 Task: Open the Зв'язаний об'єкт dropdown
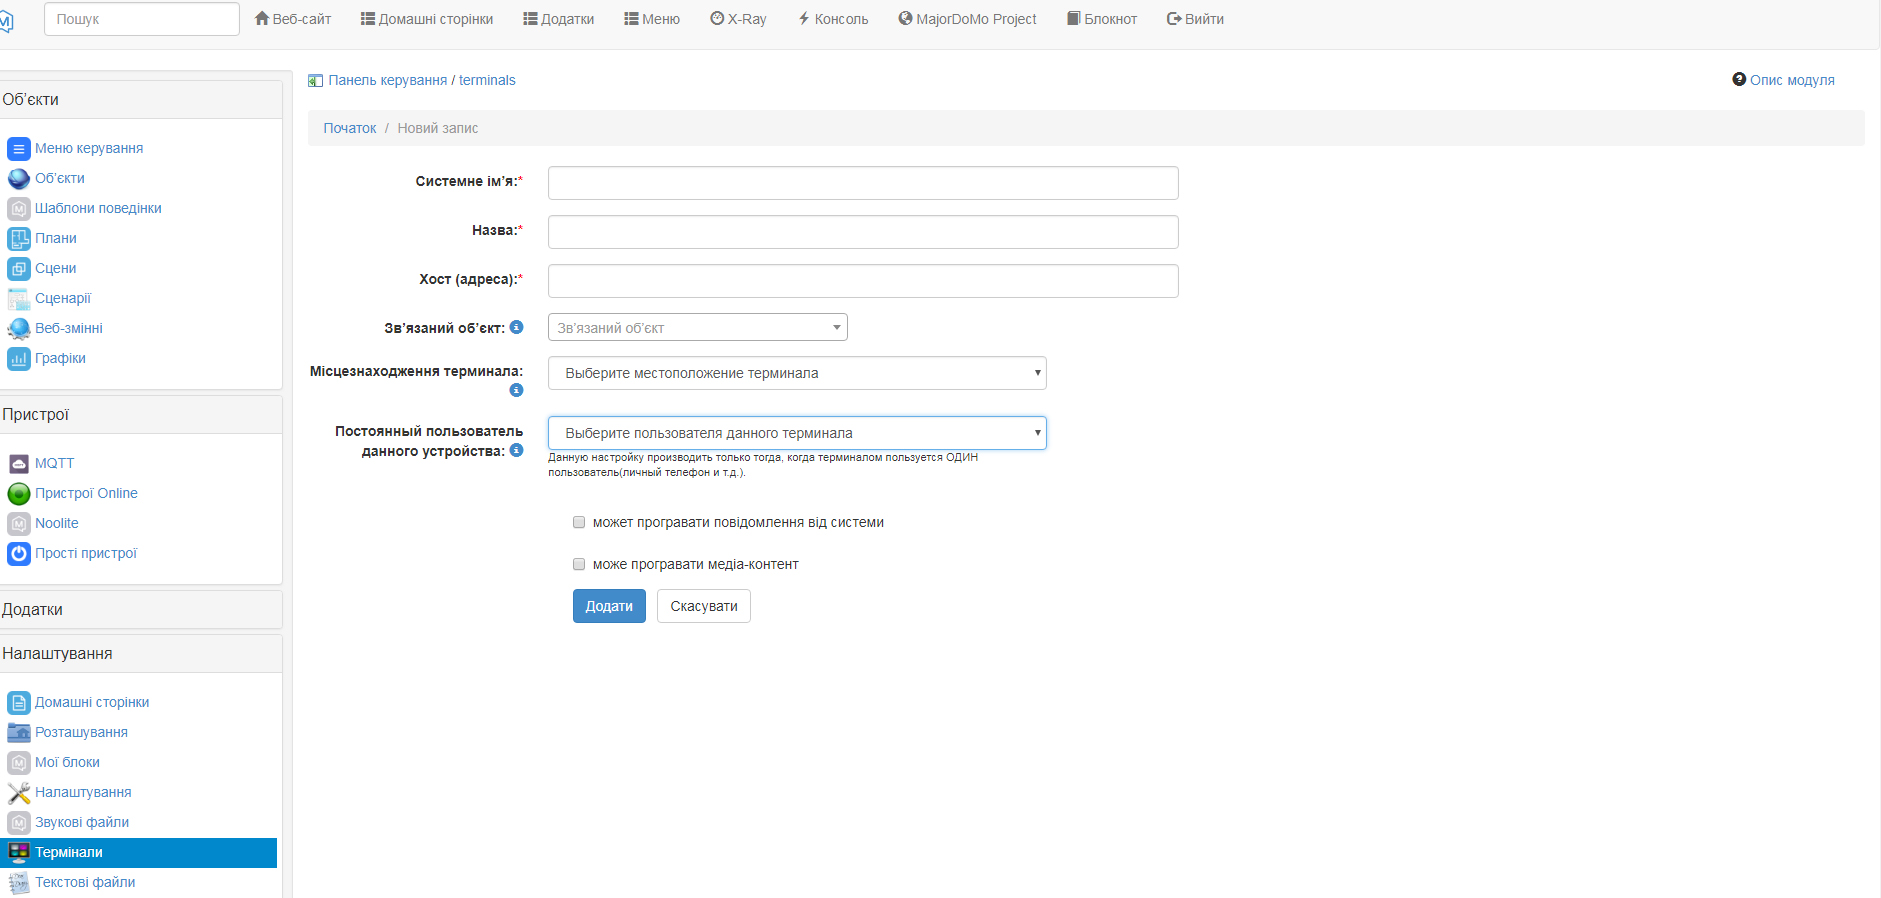[x=697, y=327]
